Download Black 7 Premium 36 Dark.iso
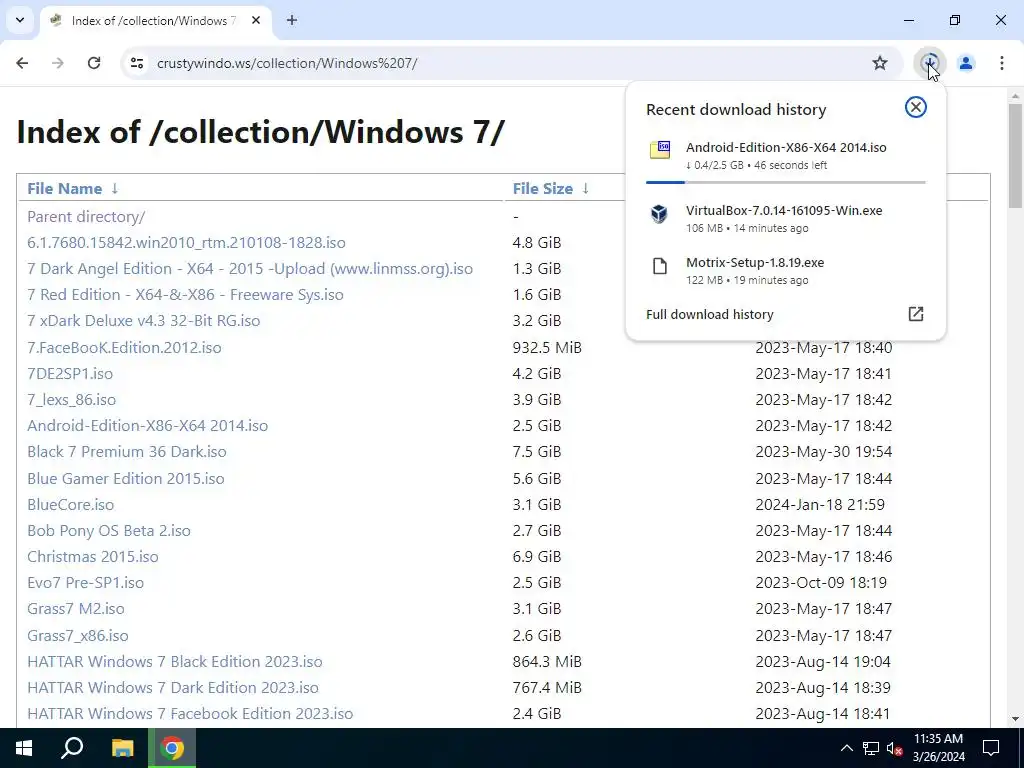The image size is (1024, 768). tap(127, 452)
